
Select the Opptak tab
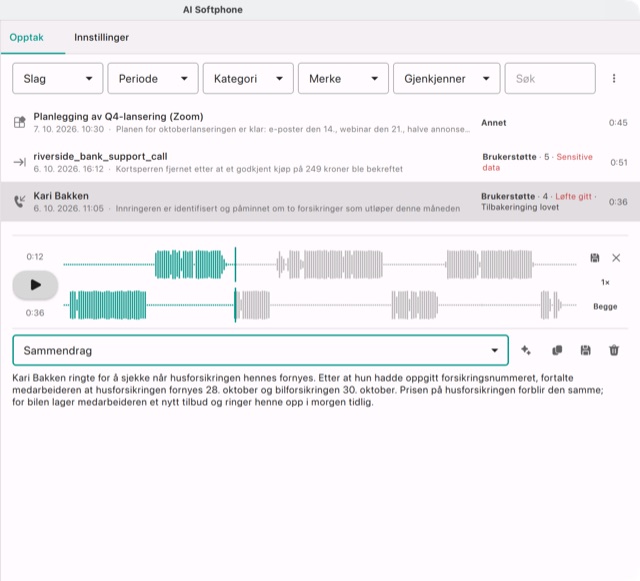point(27,37)
